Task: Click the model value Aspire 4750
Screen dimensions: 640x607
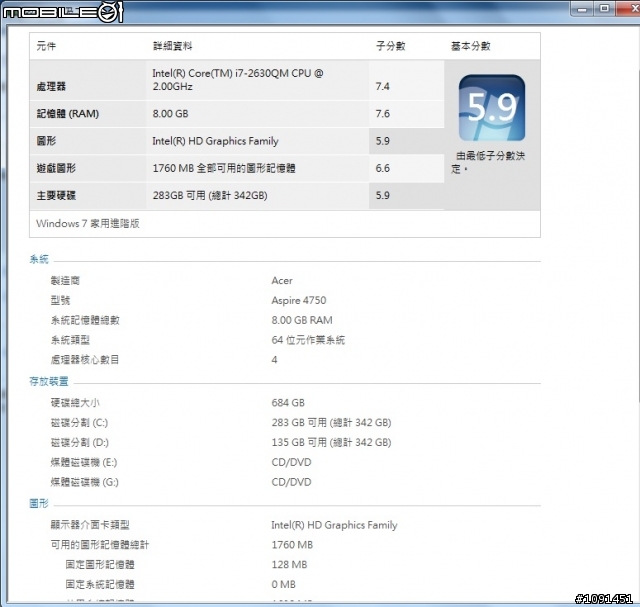Action: (x=299, y=300)
